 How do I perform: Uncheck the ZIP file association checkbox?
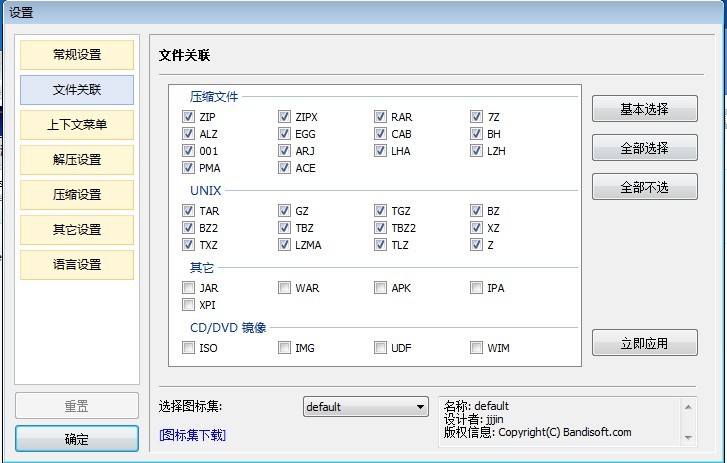click(x=189, y=117)
